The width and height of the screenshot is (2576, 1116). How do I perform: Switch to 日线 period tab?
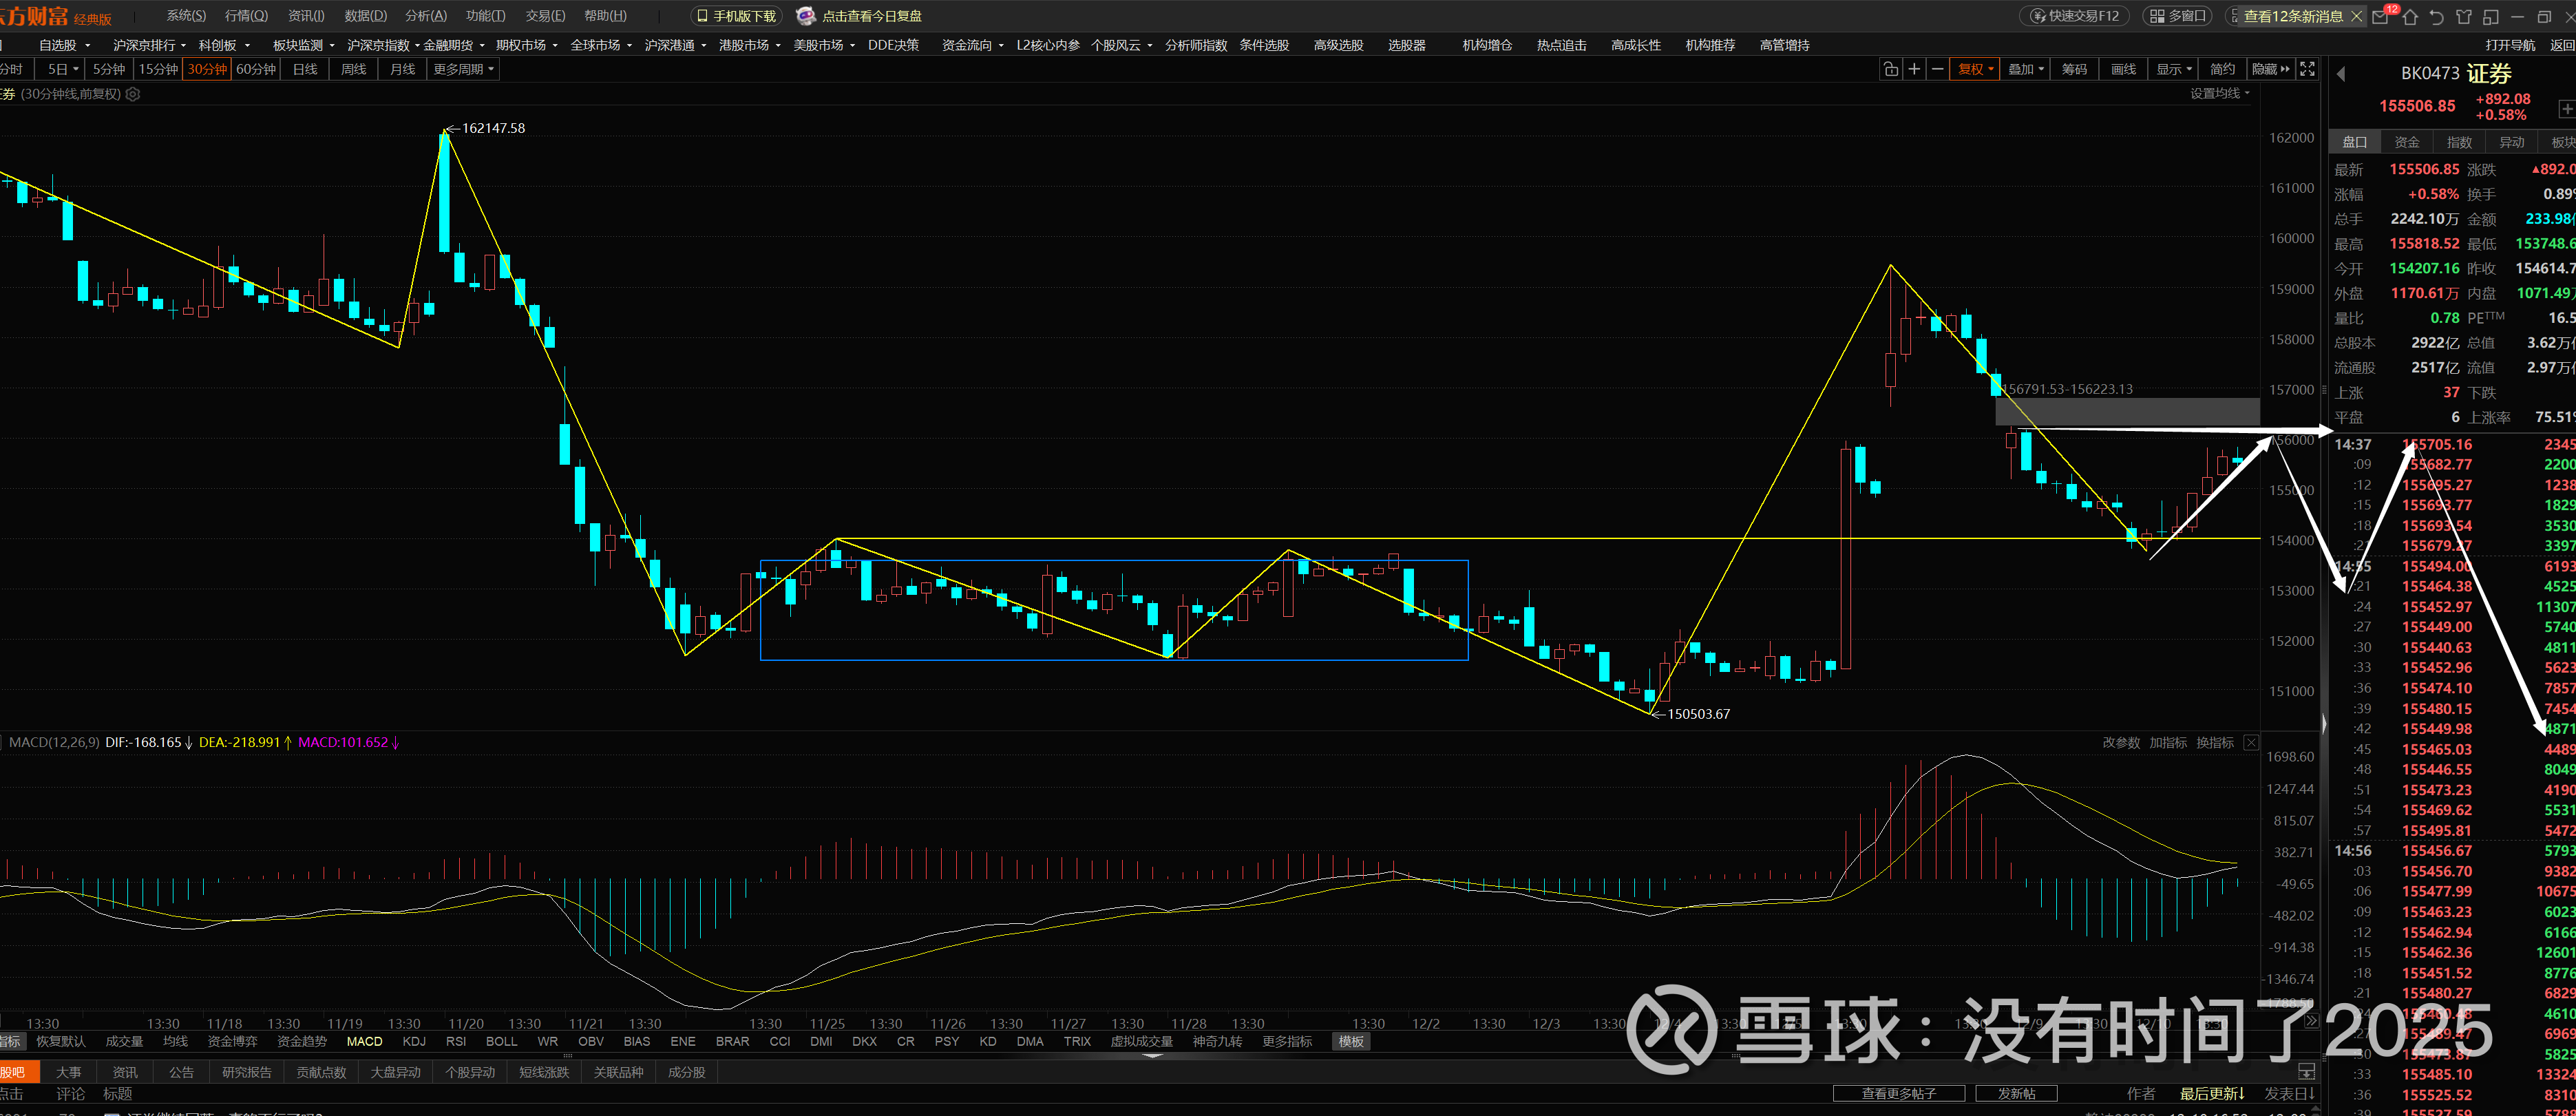coord(305,69)
